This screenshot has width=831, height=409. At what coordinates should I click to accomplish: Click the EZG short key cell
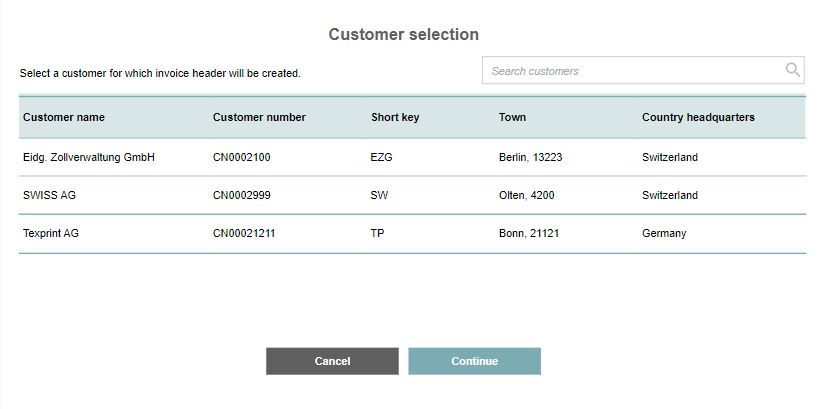point(382,157)
